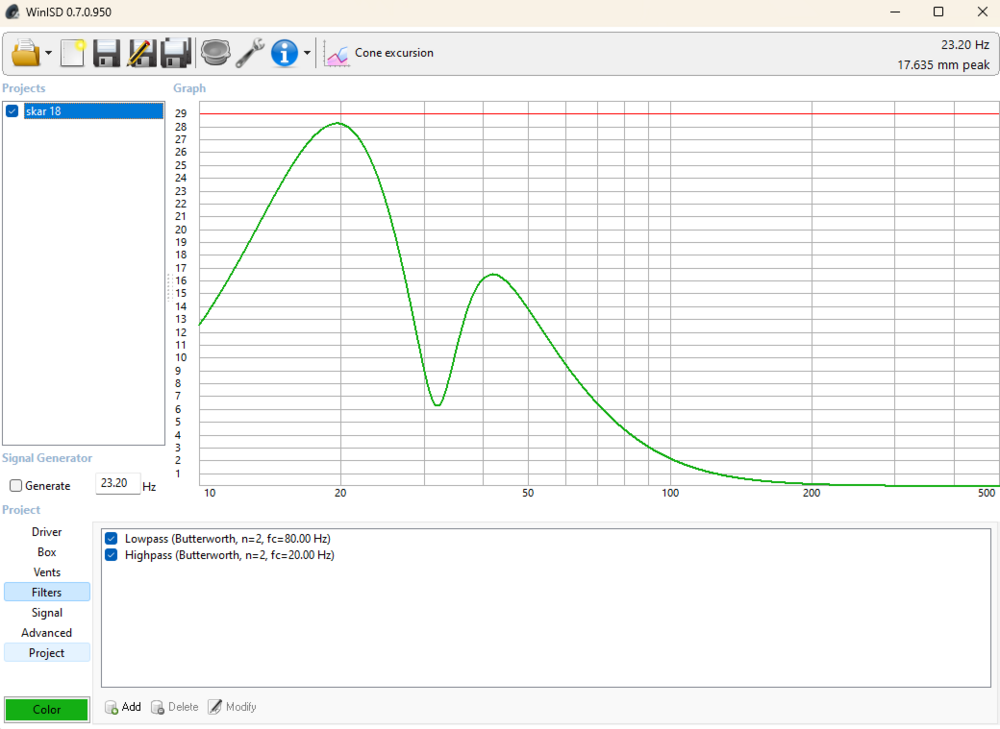Open the Project tab
The image size is (1000, 729).
pyautogui.click(x=47, y=653)
